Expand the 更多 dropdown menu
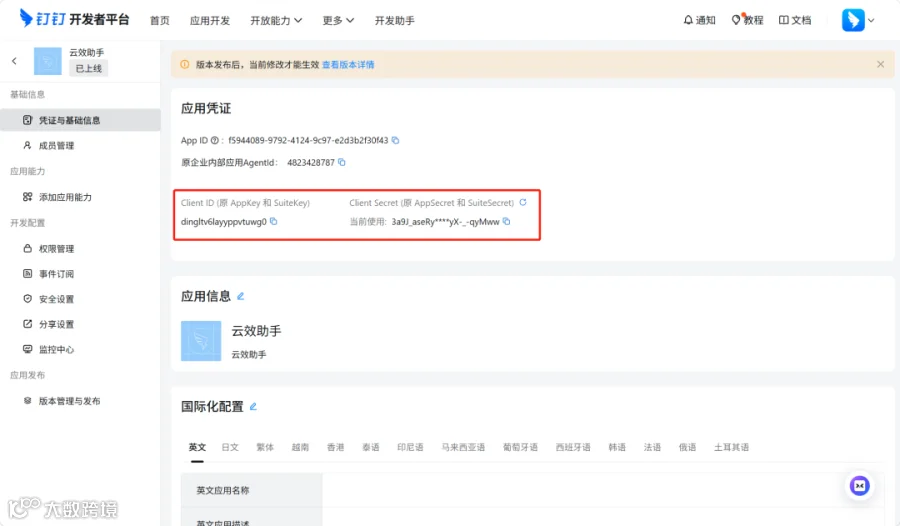The height and width of the screenshot is (526, 900). [x=338, y=21]
